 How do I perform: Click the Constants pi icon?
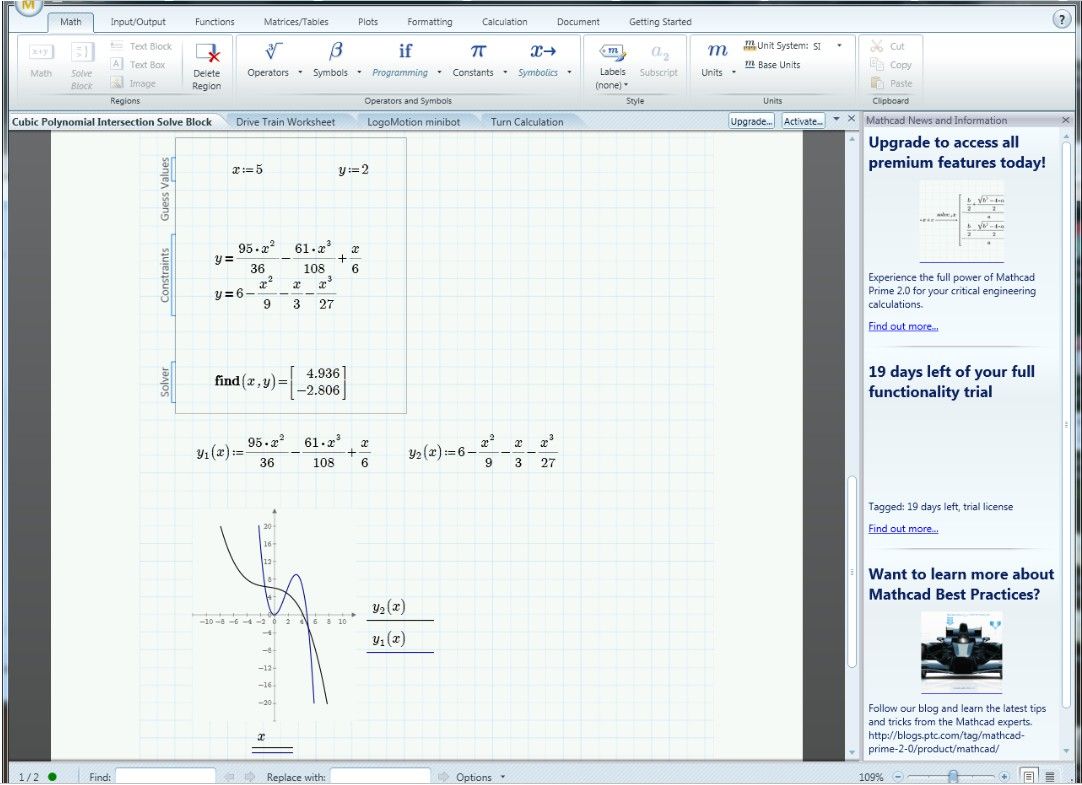[478, 51]
